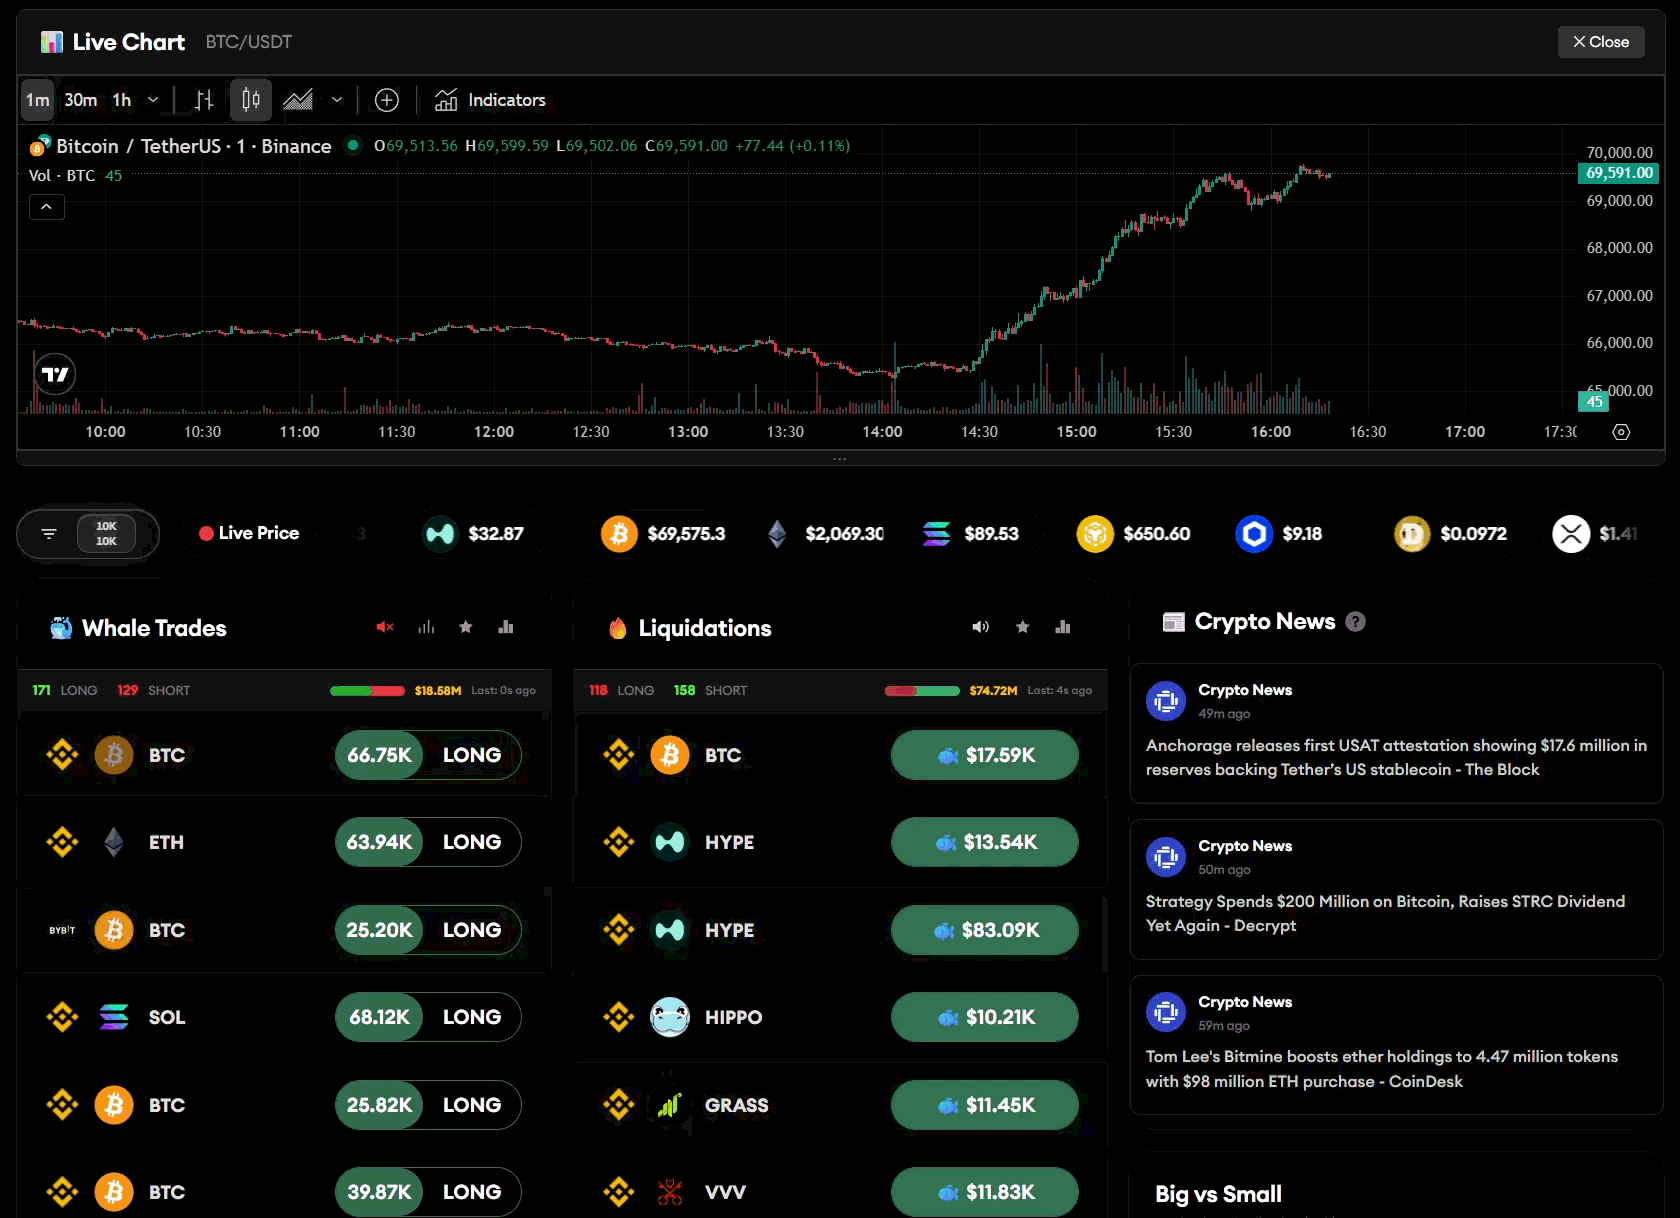Unmute Whale Trades sound alerts
The height and width of the screenshot is (1218, 1680).
385,627
